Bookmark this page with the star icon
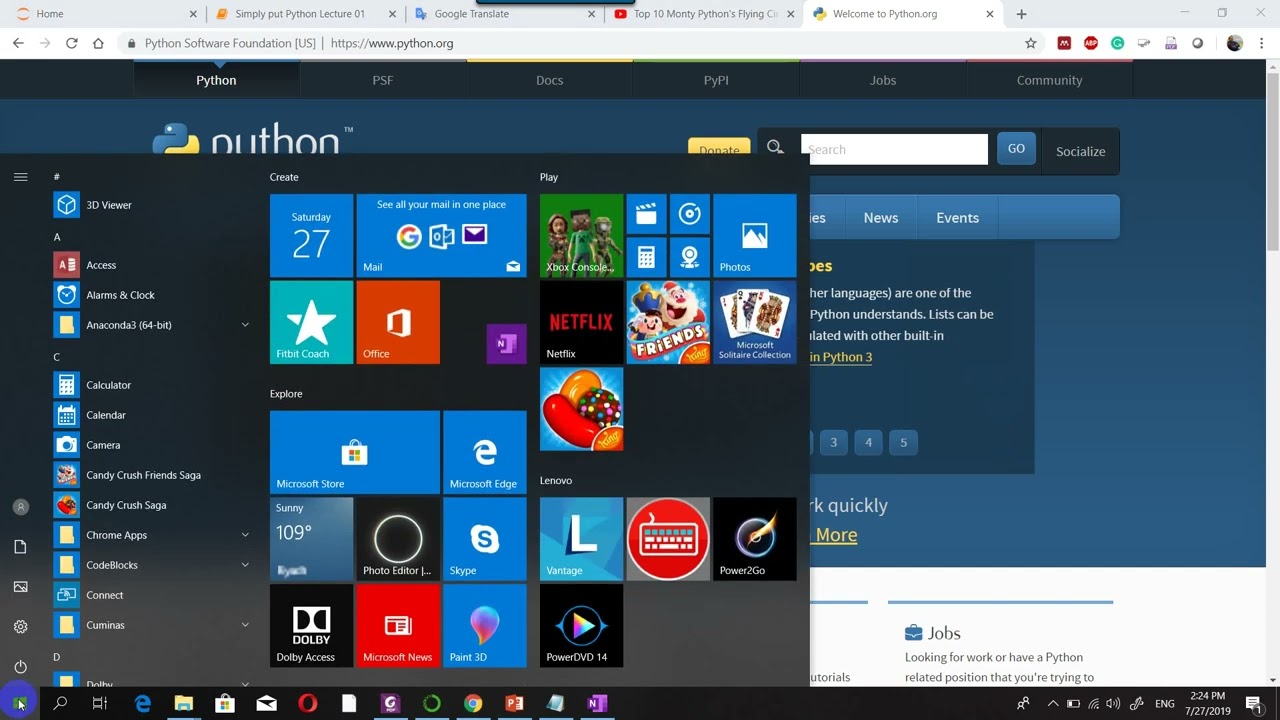This screenshot has height=720, width=1280. pos(1030,43)
